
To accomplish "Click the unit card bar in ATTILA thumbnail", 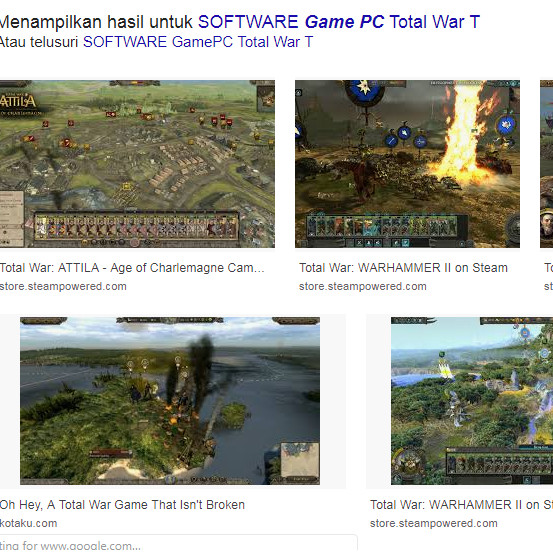I will [137, 226].
